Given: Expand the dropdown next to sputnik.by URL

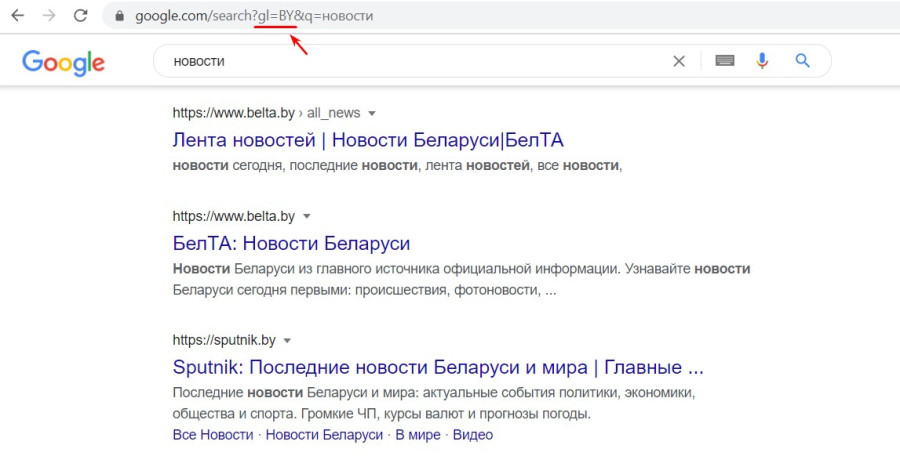Looking at the screenshot, I should pos(287,341).
